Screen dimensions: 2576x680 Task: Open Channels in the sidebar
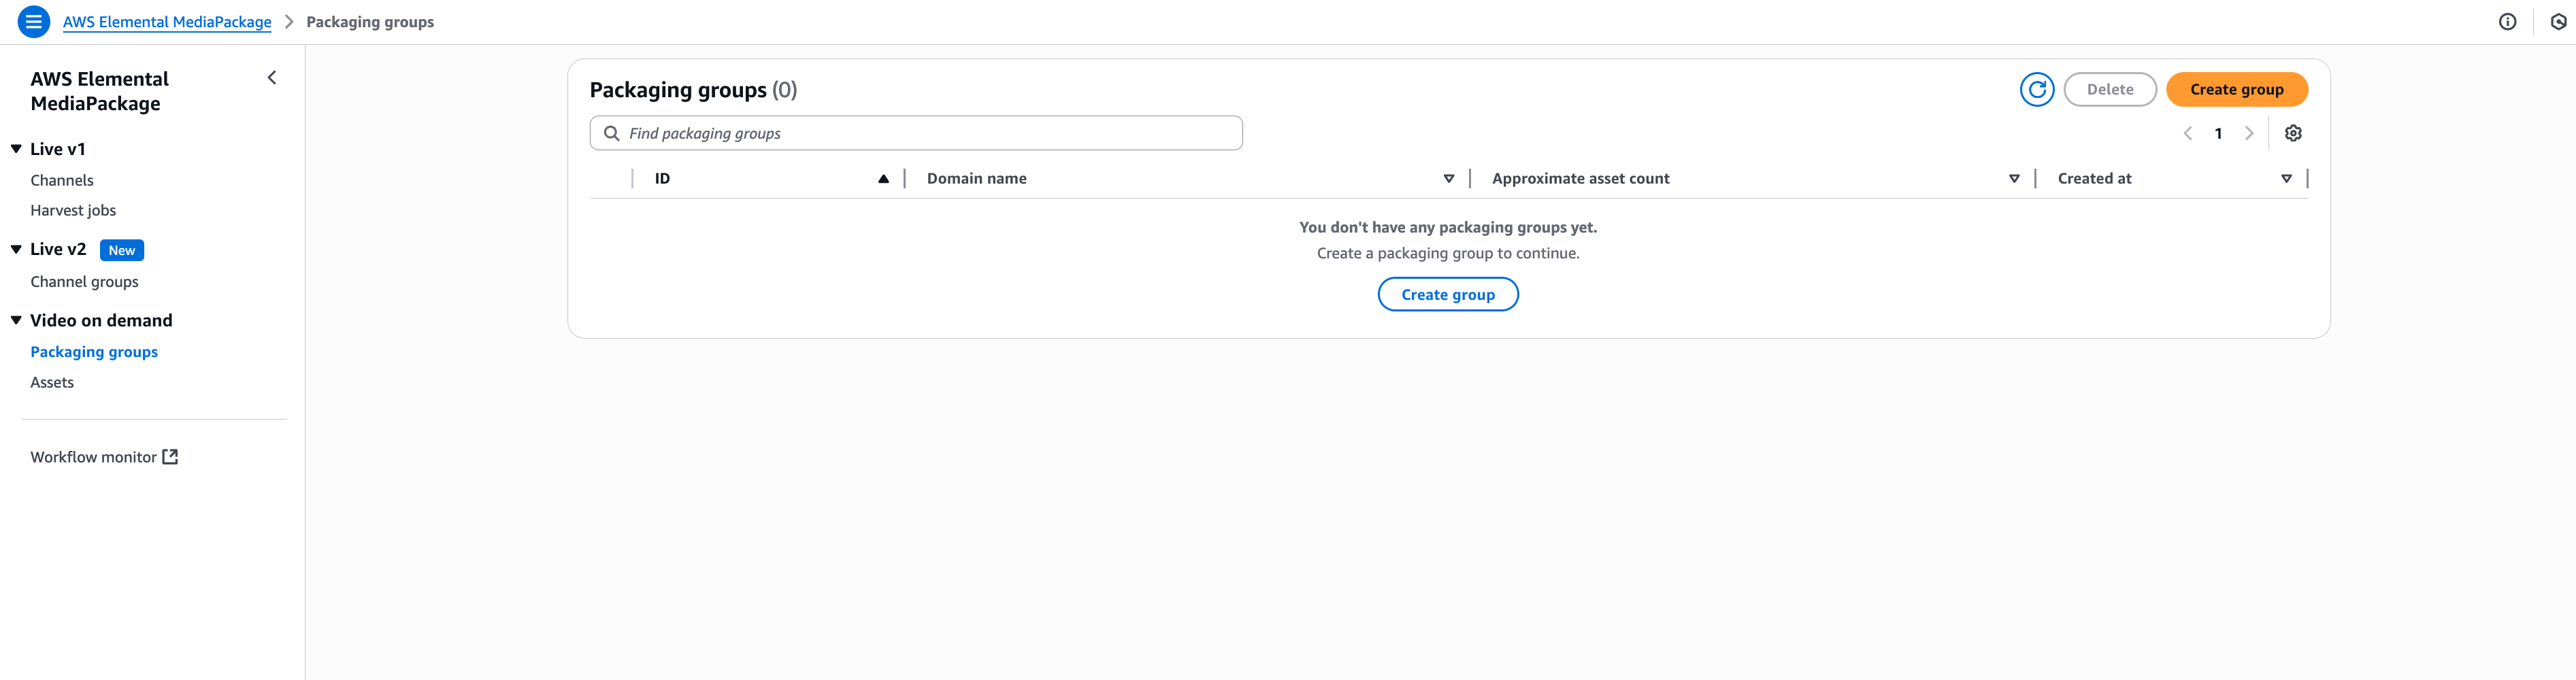click(x=62, y=180)
